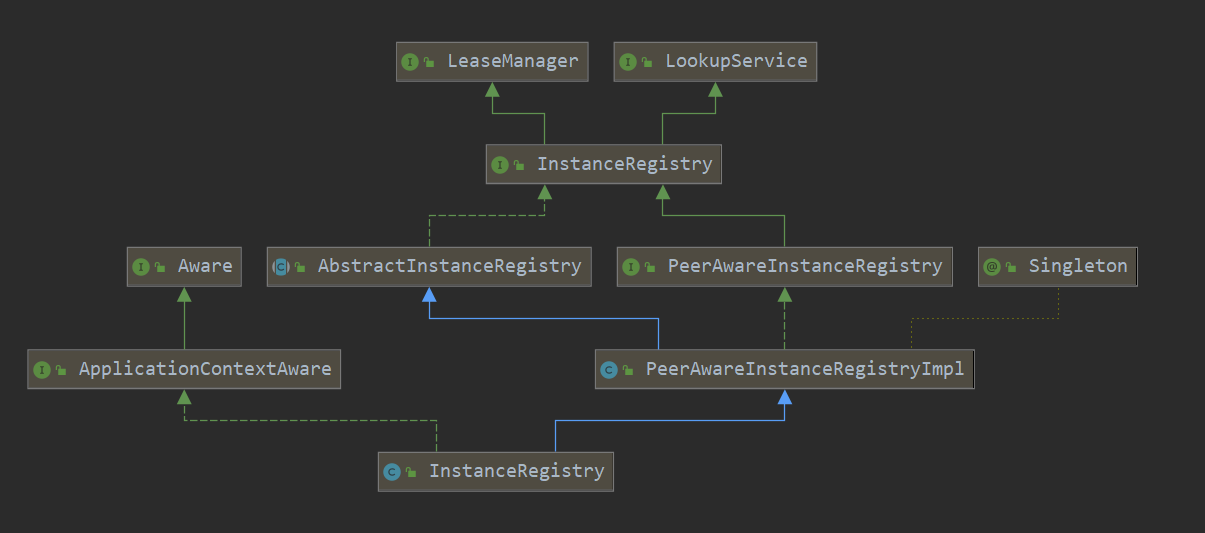The height and width of the screenshot is (533, 1205).
Task: Click the public lock icon on Singleton
Action: pos(1012,268)
